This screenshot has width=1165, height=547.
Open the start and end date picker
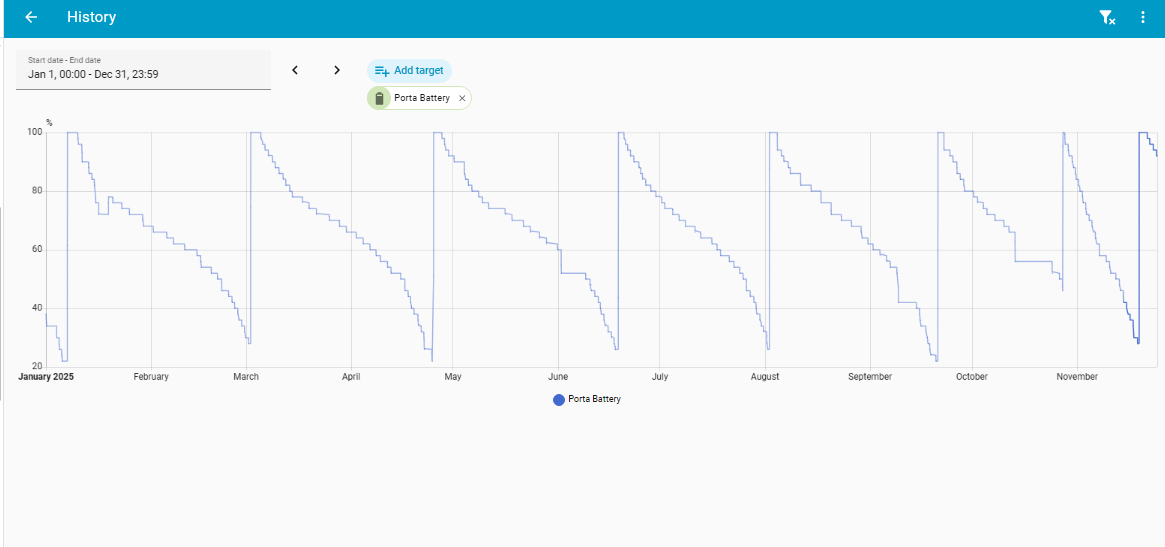[143, 69]
